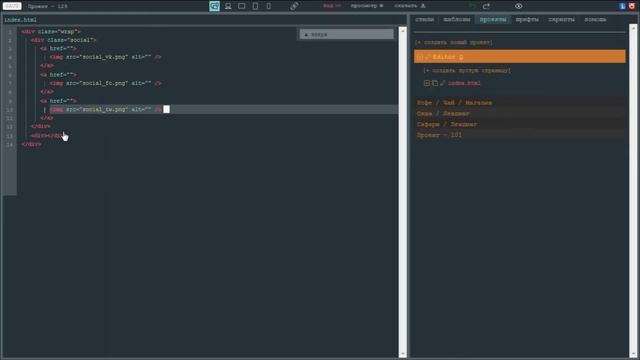This screenshot has width=640, height=360.
Task: Click the green undo arrow icon
Action: point(472,6)
